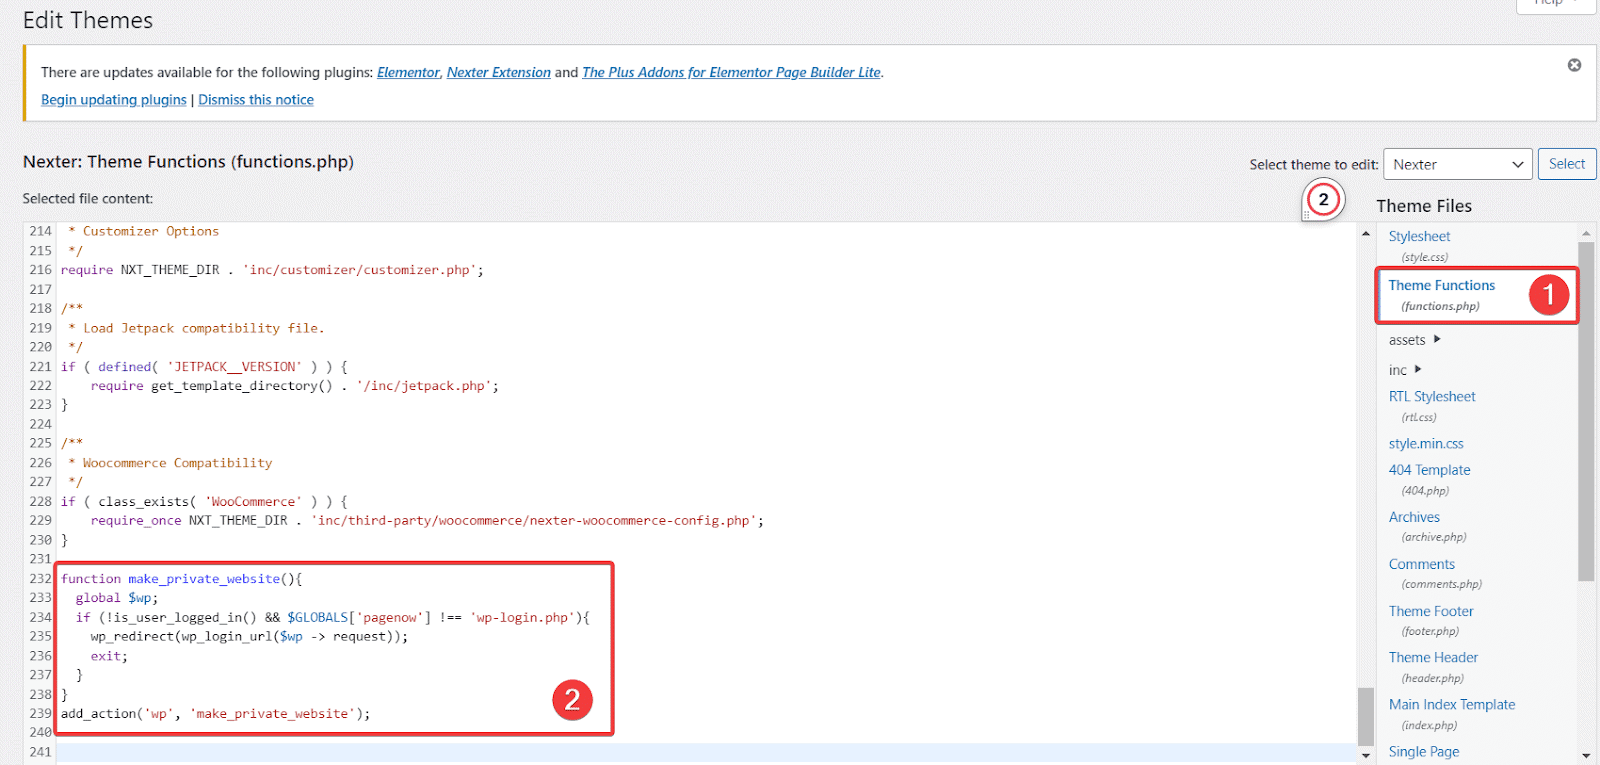Open the Theme Header file
The image size is (1600, 765).
[x=1433, y=657]
